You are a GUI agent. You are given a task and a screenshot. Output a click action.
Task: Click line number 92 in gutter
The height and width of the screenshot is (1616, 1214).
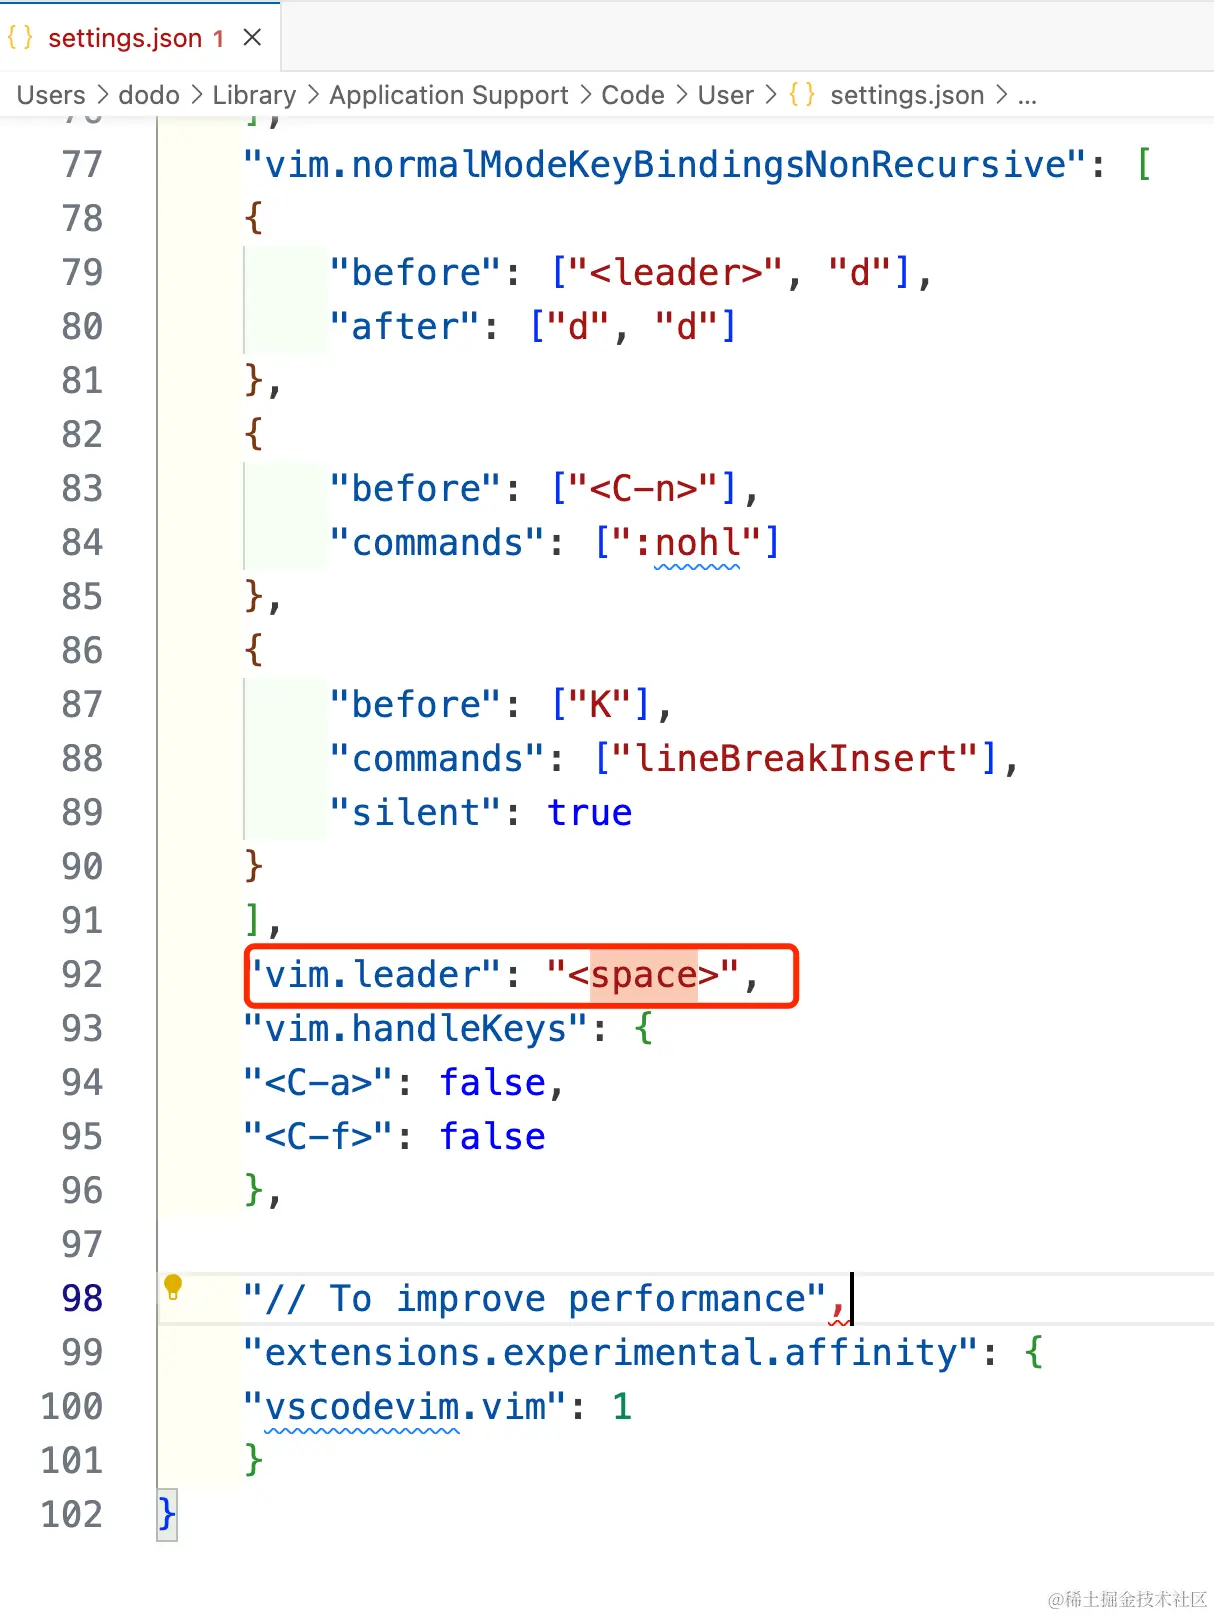point(82,974)
